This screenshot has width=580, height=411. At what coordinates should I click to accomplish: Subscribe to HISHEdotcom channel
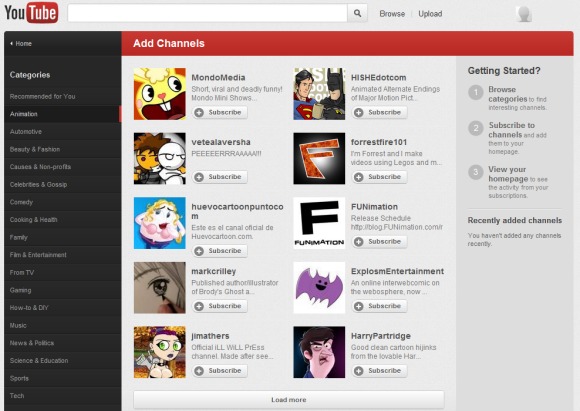pyautogui.click(x=380, y=112)
